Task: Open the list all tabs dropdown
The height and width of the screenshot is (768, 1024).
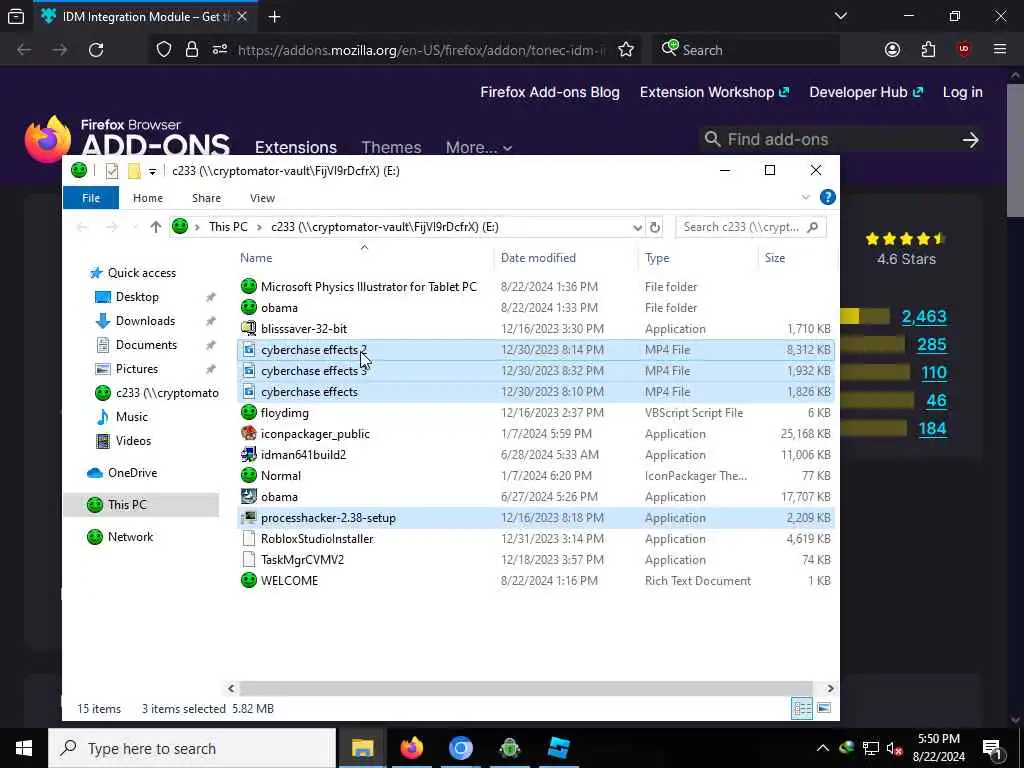Action: click(x=841, y=16)
